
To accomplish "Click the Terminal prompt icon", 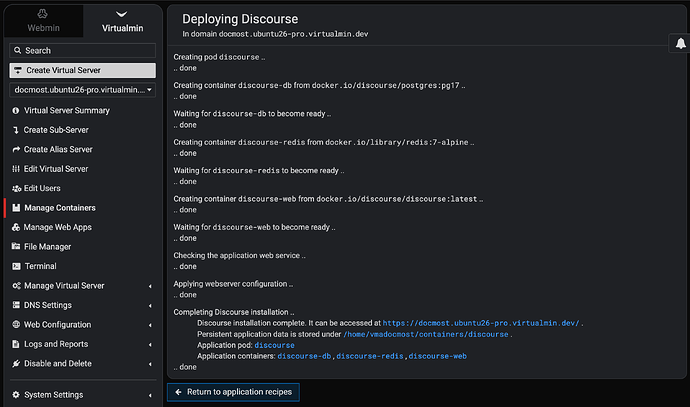I will tap(16, 266).
